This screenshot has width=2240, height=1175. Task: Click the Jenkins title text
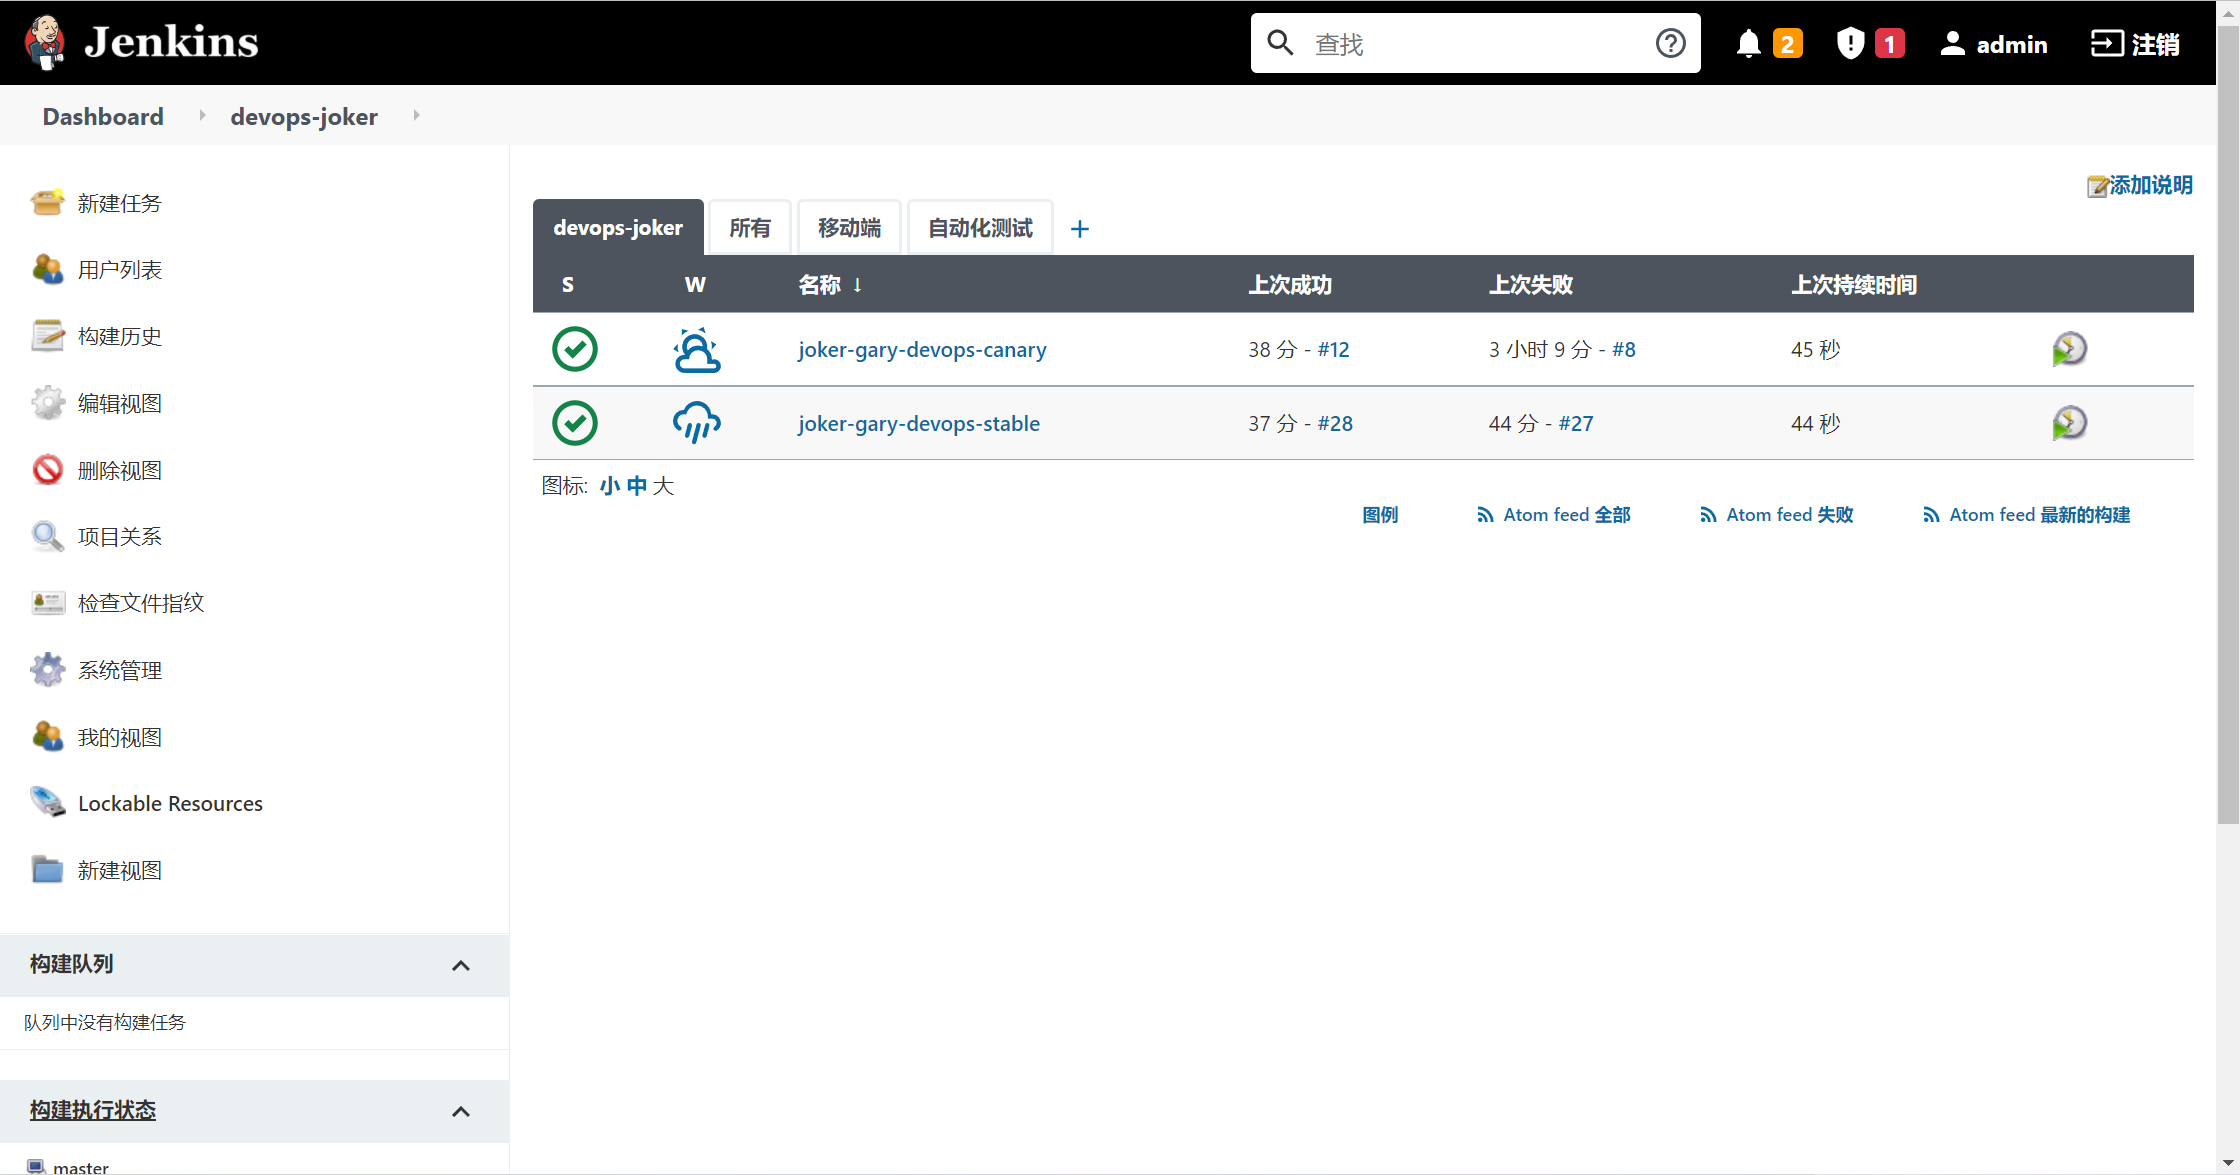(x=171, y=42)
